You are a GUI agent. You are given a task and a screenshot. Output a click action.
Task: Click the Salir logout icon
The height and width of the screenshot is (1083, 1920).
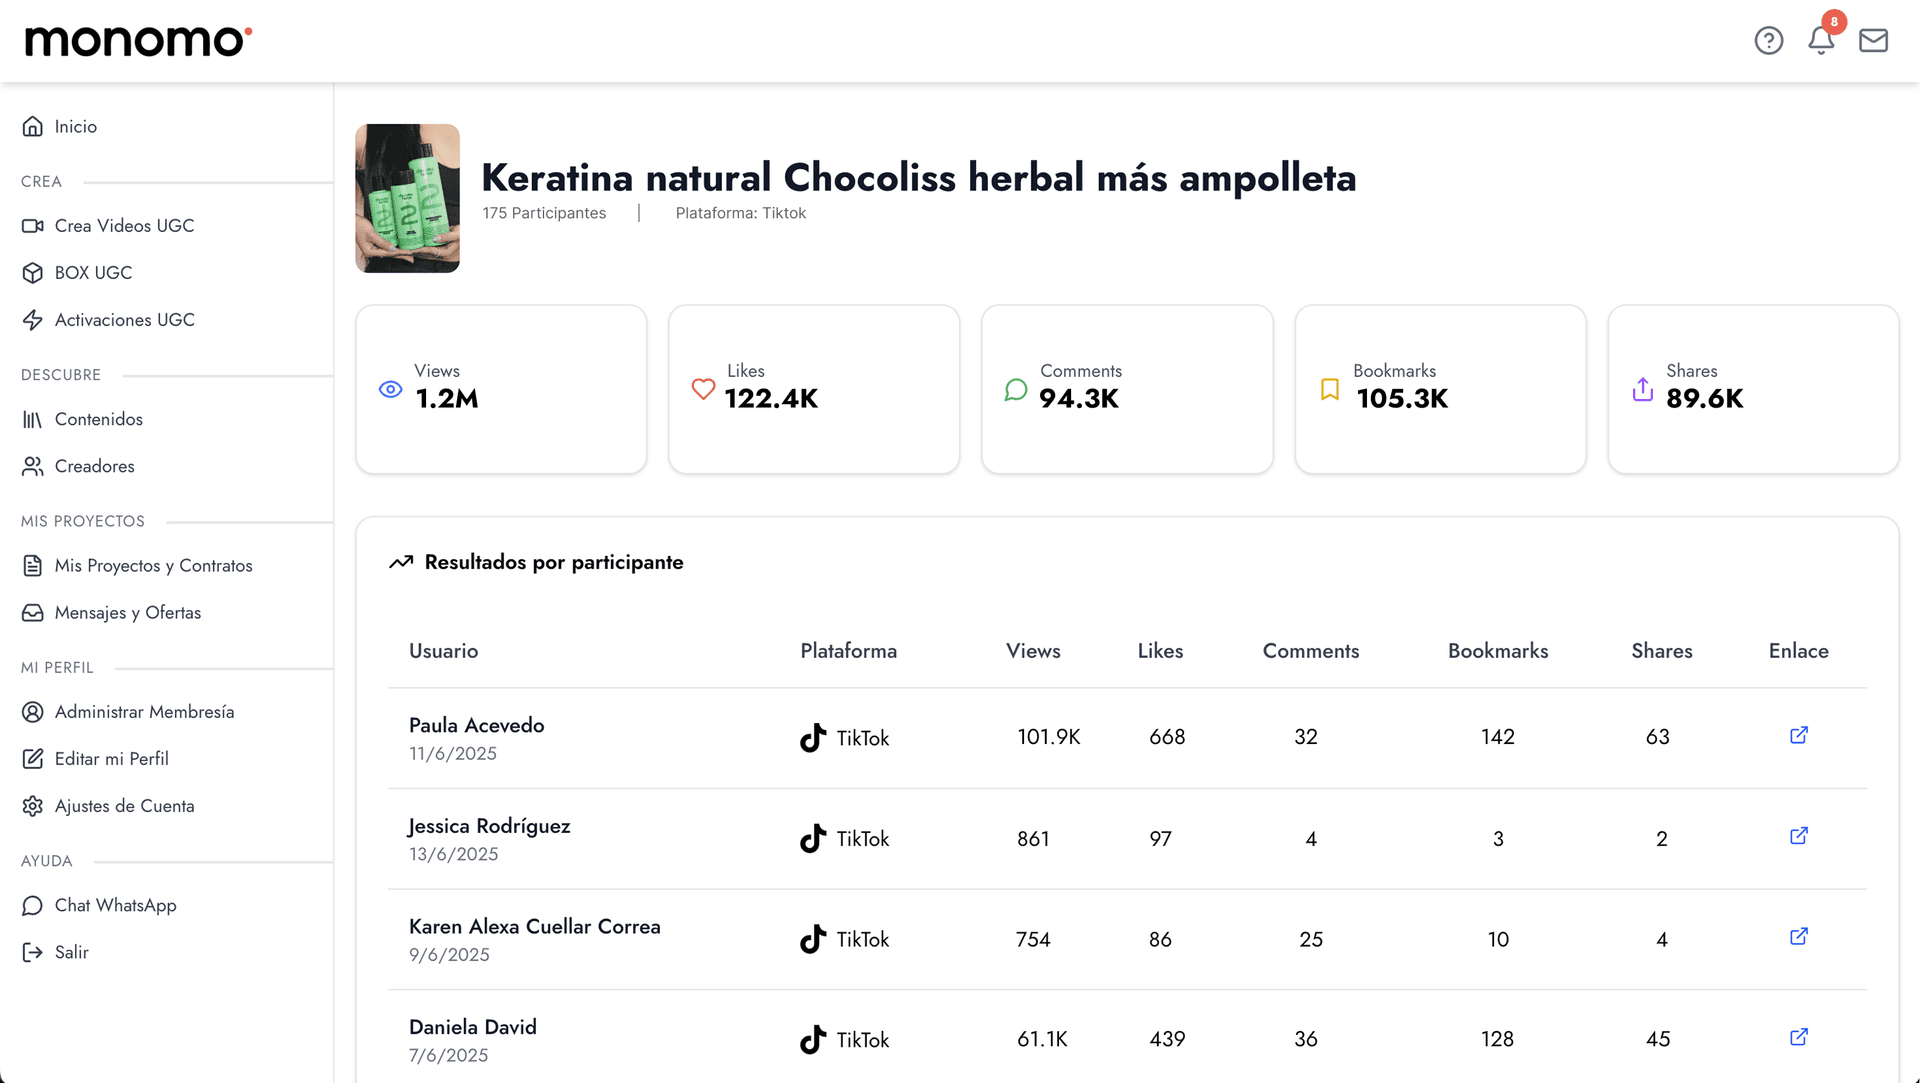[33, 951]
